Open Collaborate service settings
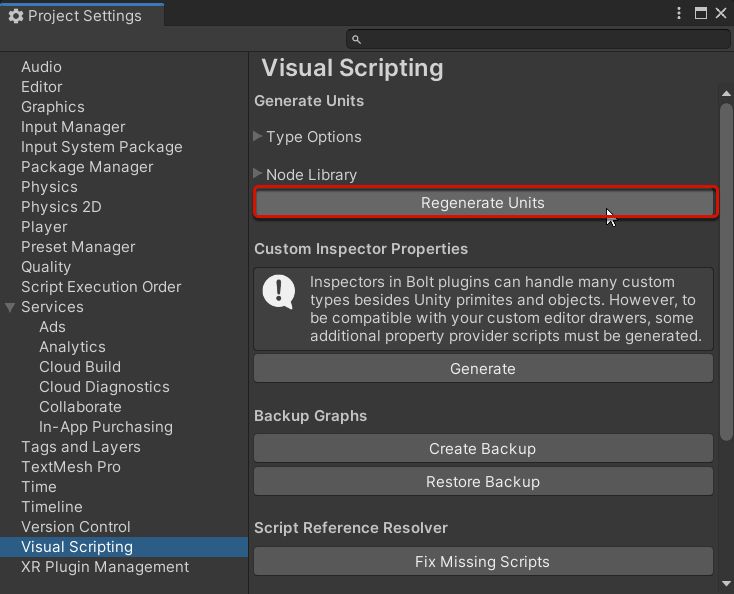The height and width of the screenshot is (594, 734). tap(81, 407)
